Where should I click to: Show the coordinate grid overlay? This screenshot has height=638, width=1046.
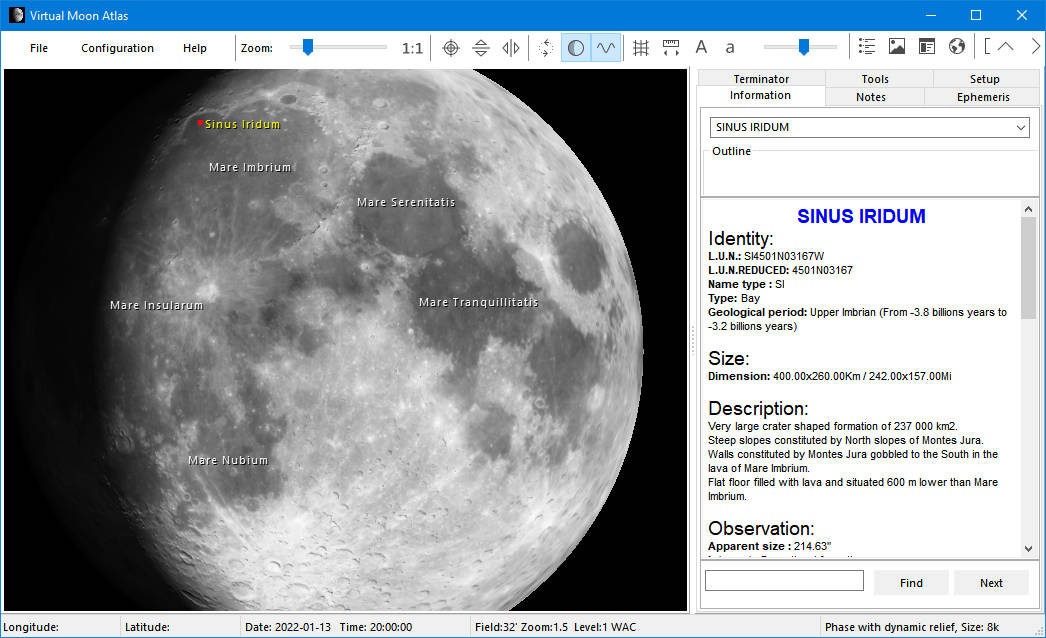pos(641,47)
